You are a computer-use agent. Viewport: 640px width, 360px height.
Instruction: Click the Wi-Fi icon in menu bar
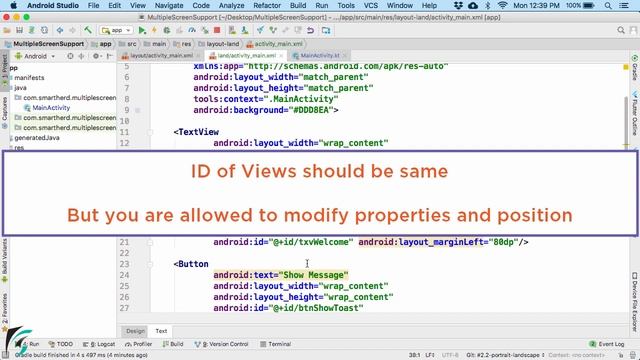pyautogui.click(x=502, y=5)
